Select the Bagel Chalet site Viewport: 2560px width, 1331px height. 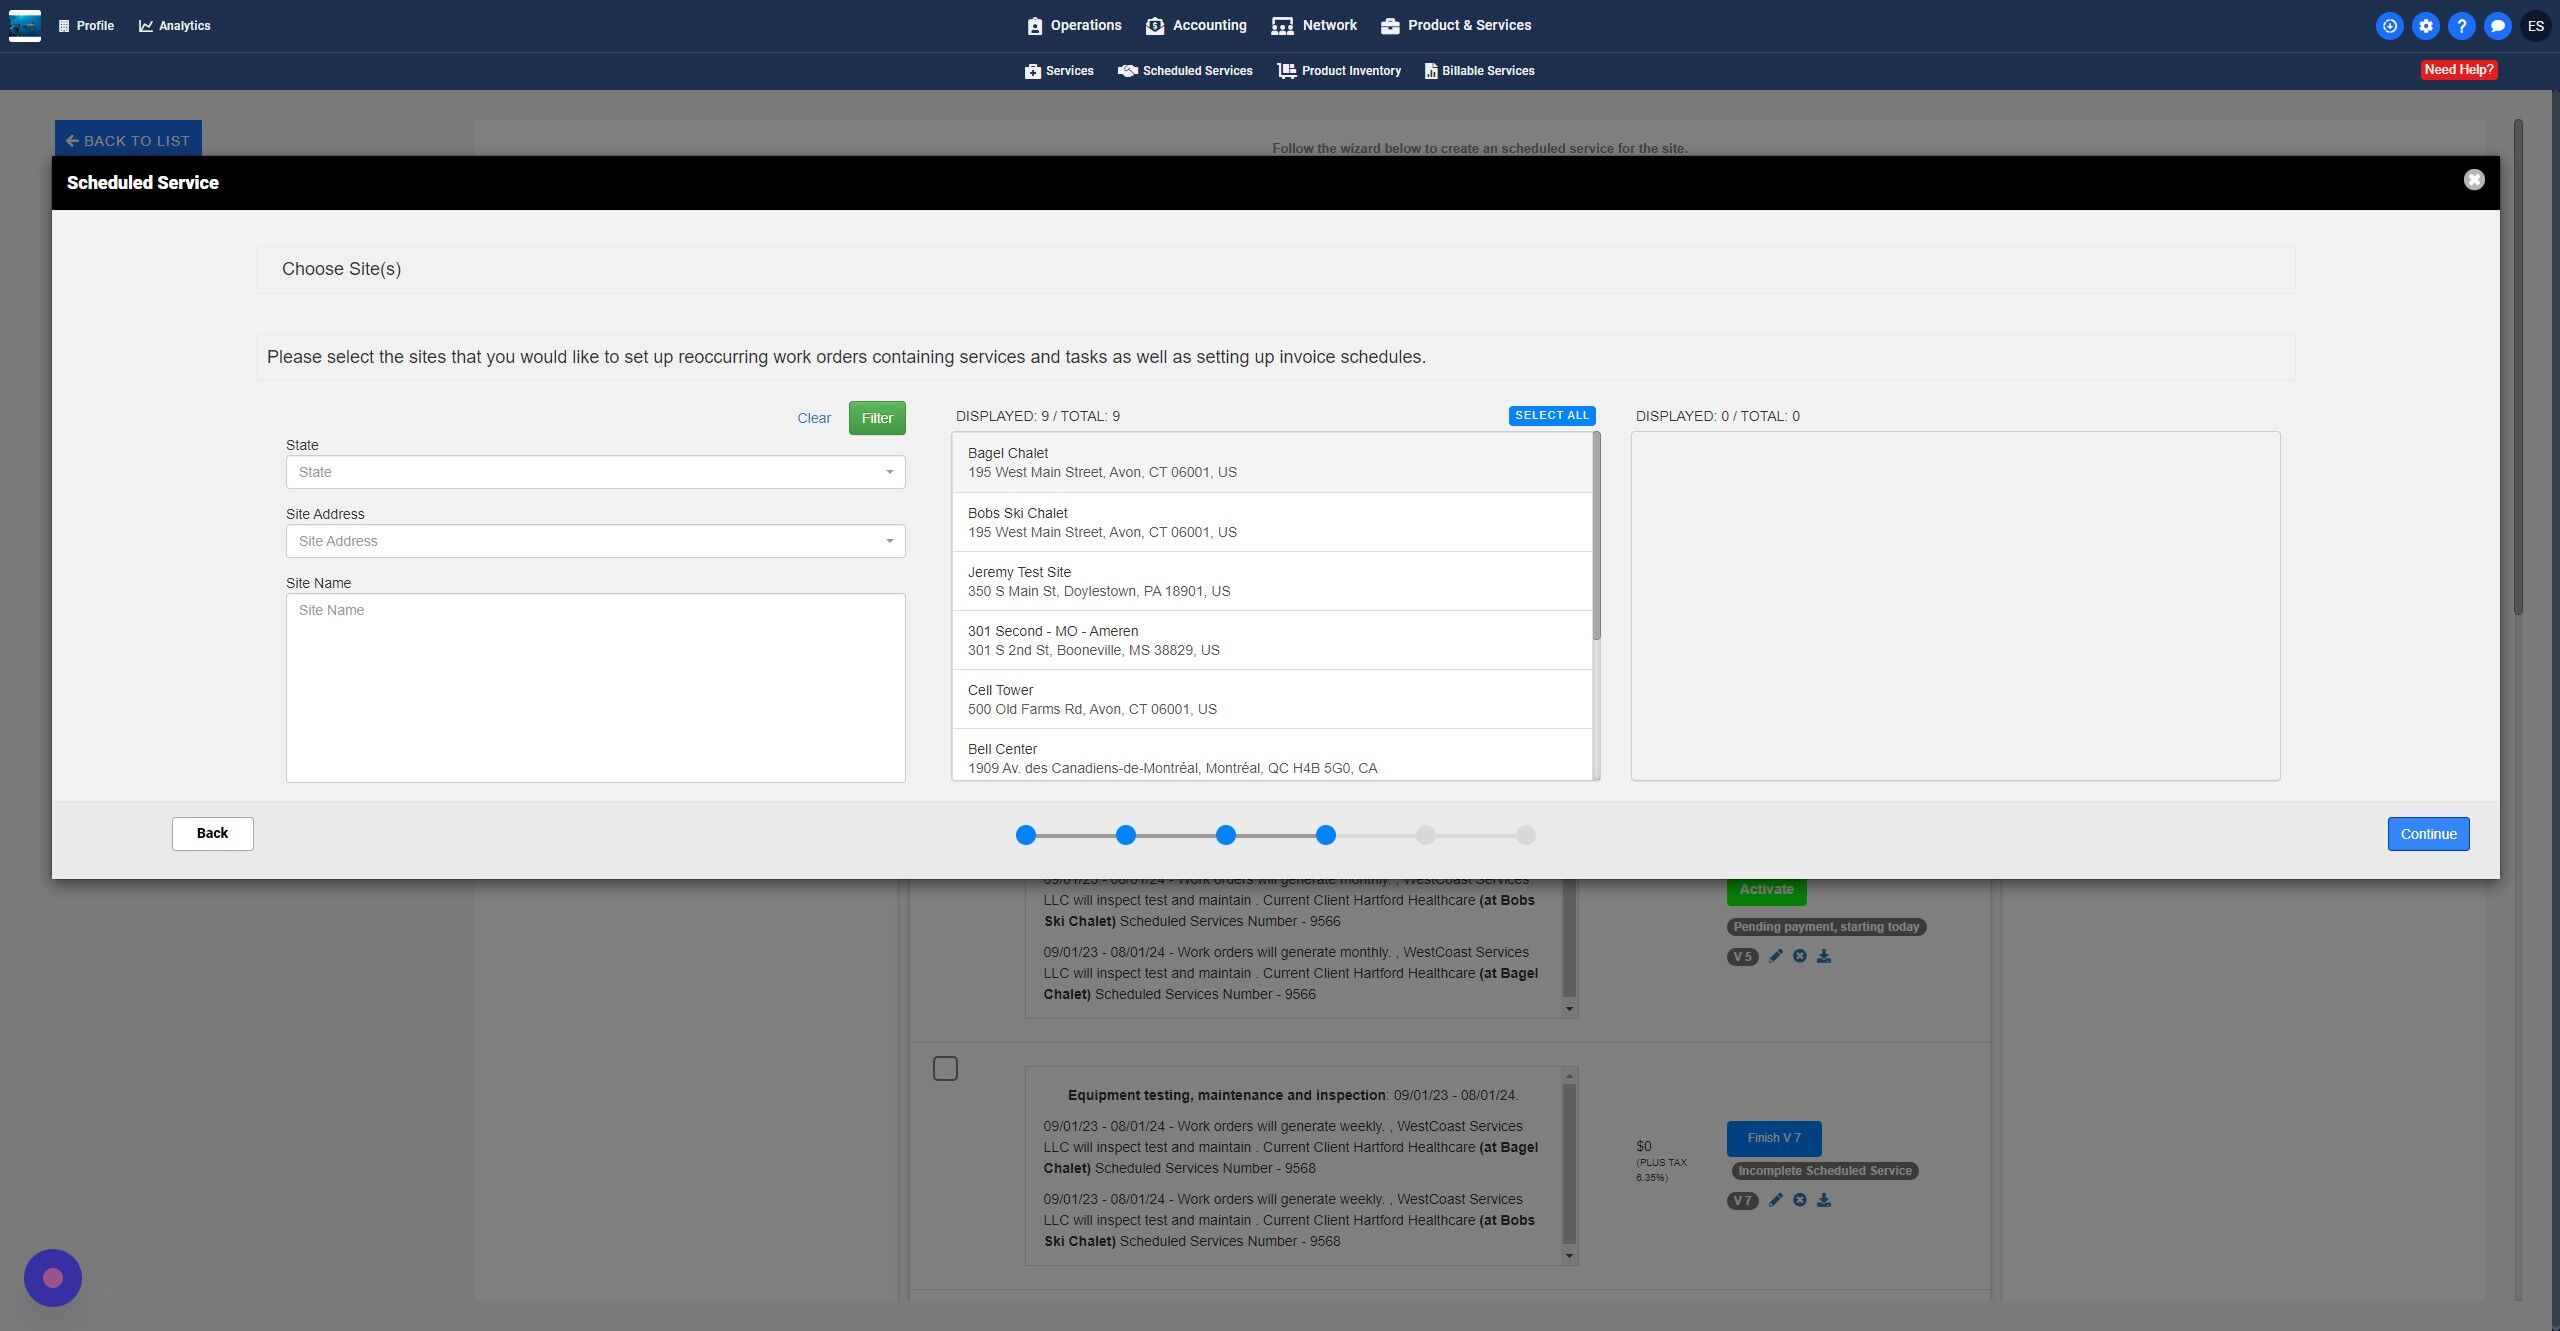click(x=1271, y=462)
